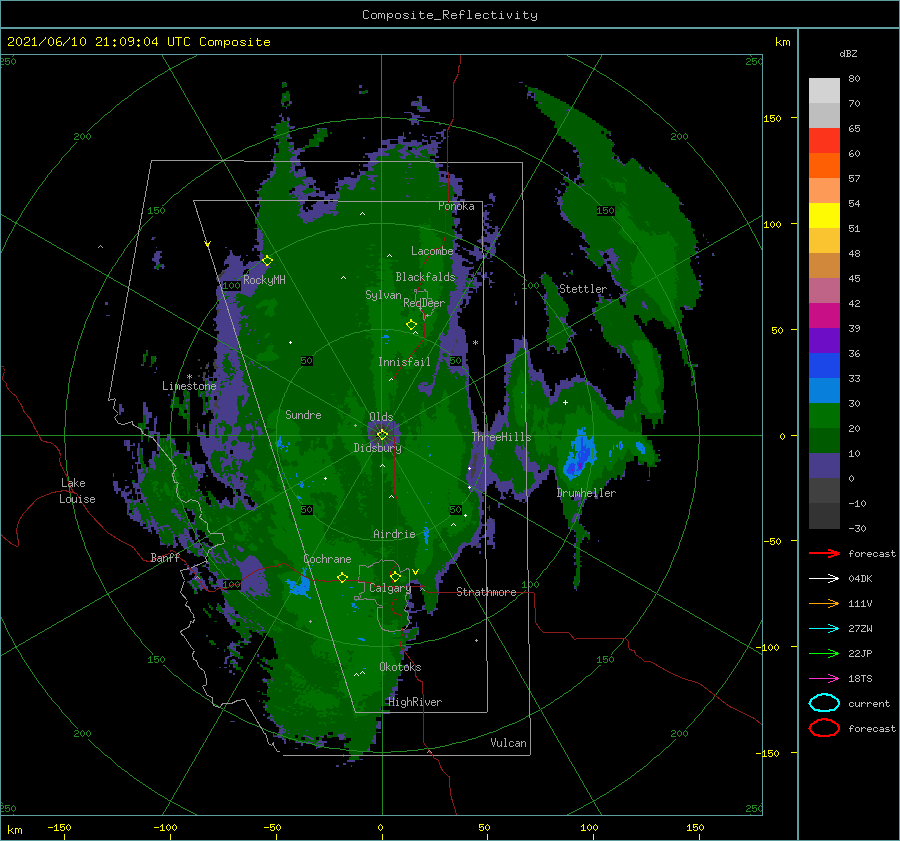The image size is (900, 841).
Task: Click the red 60–65 dBZ color swatch
Action: coord(824,141)
